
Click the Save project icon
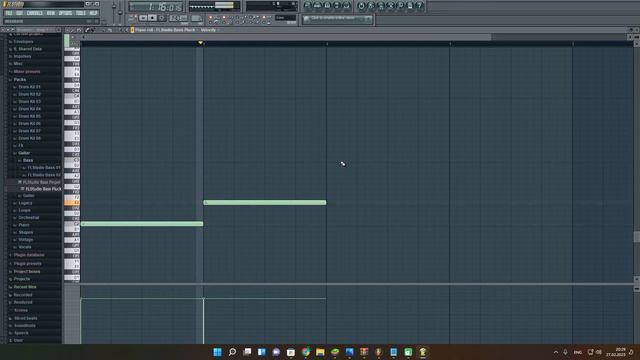[x=371, y=6]
